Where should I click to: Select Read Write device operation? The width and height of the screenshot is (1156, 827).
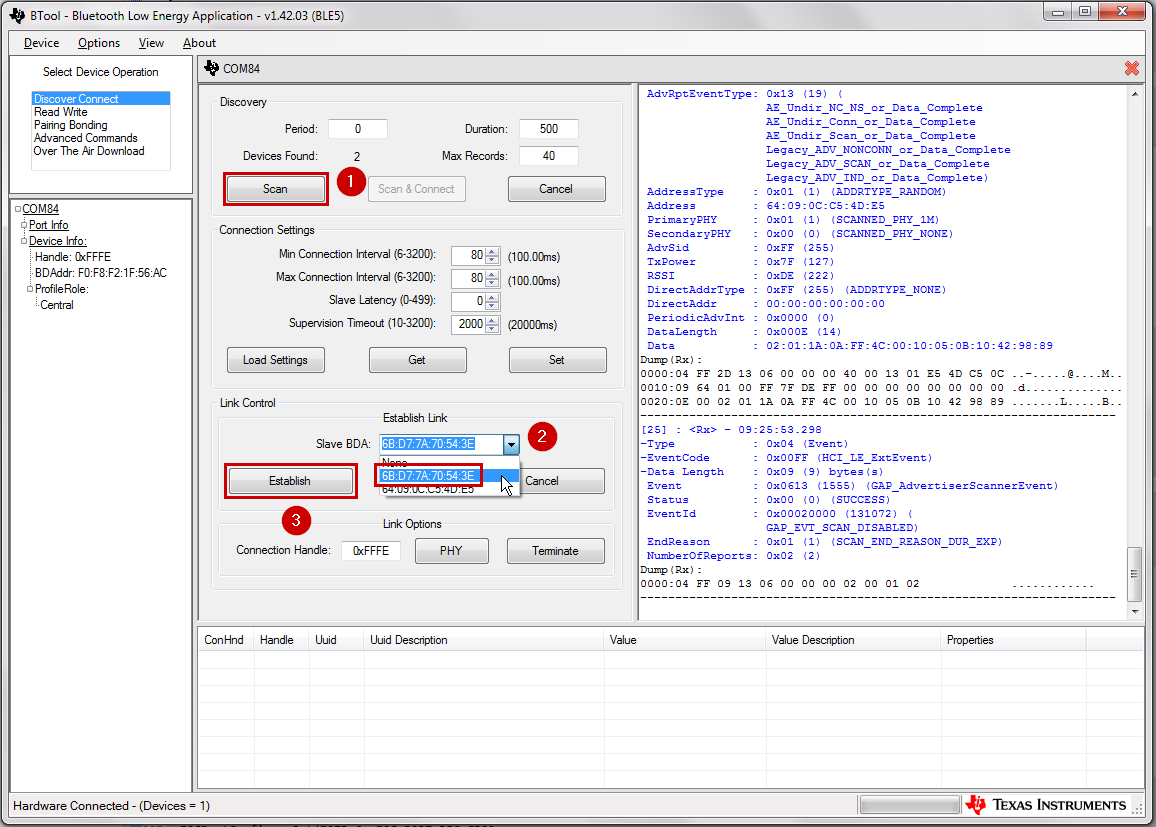[61, 112]
